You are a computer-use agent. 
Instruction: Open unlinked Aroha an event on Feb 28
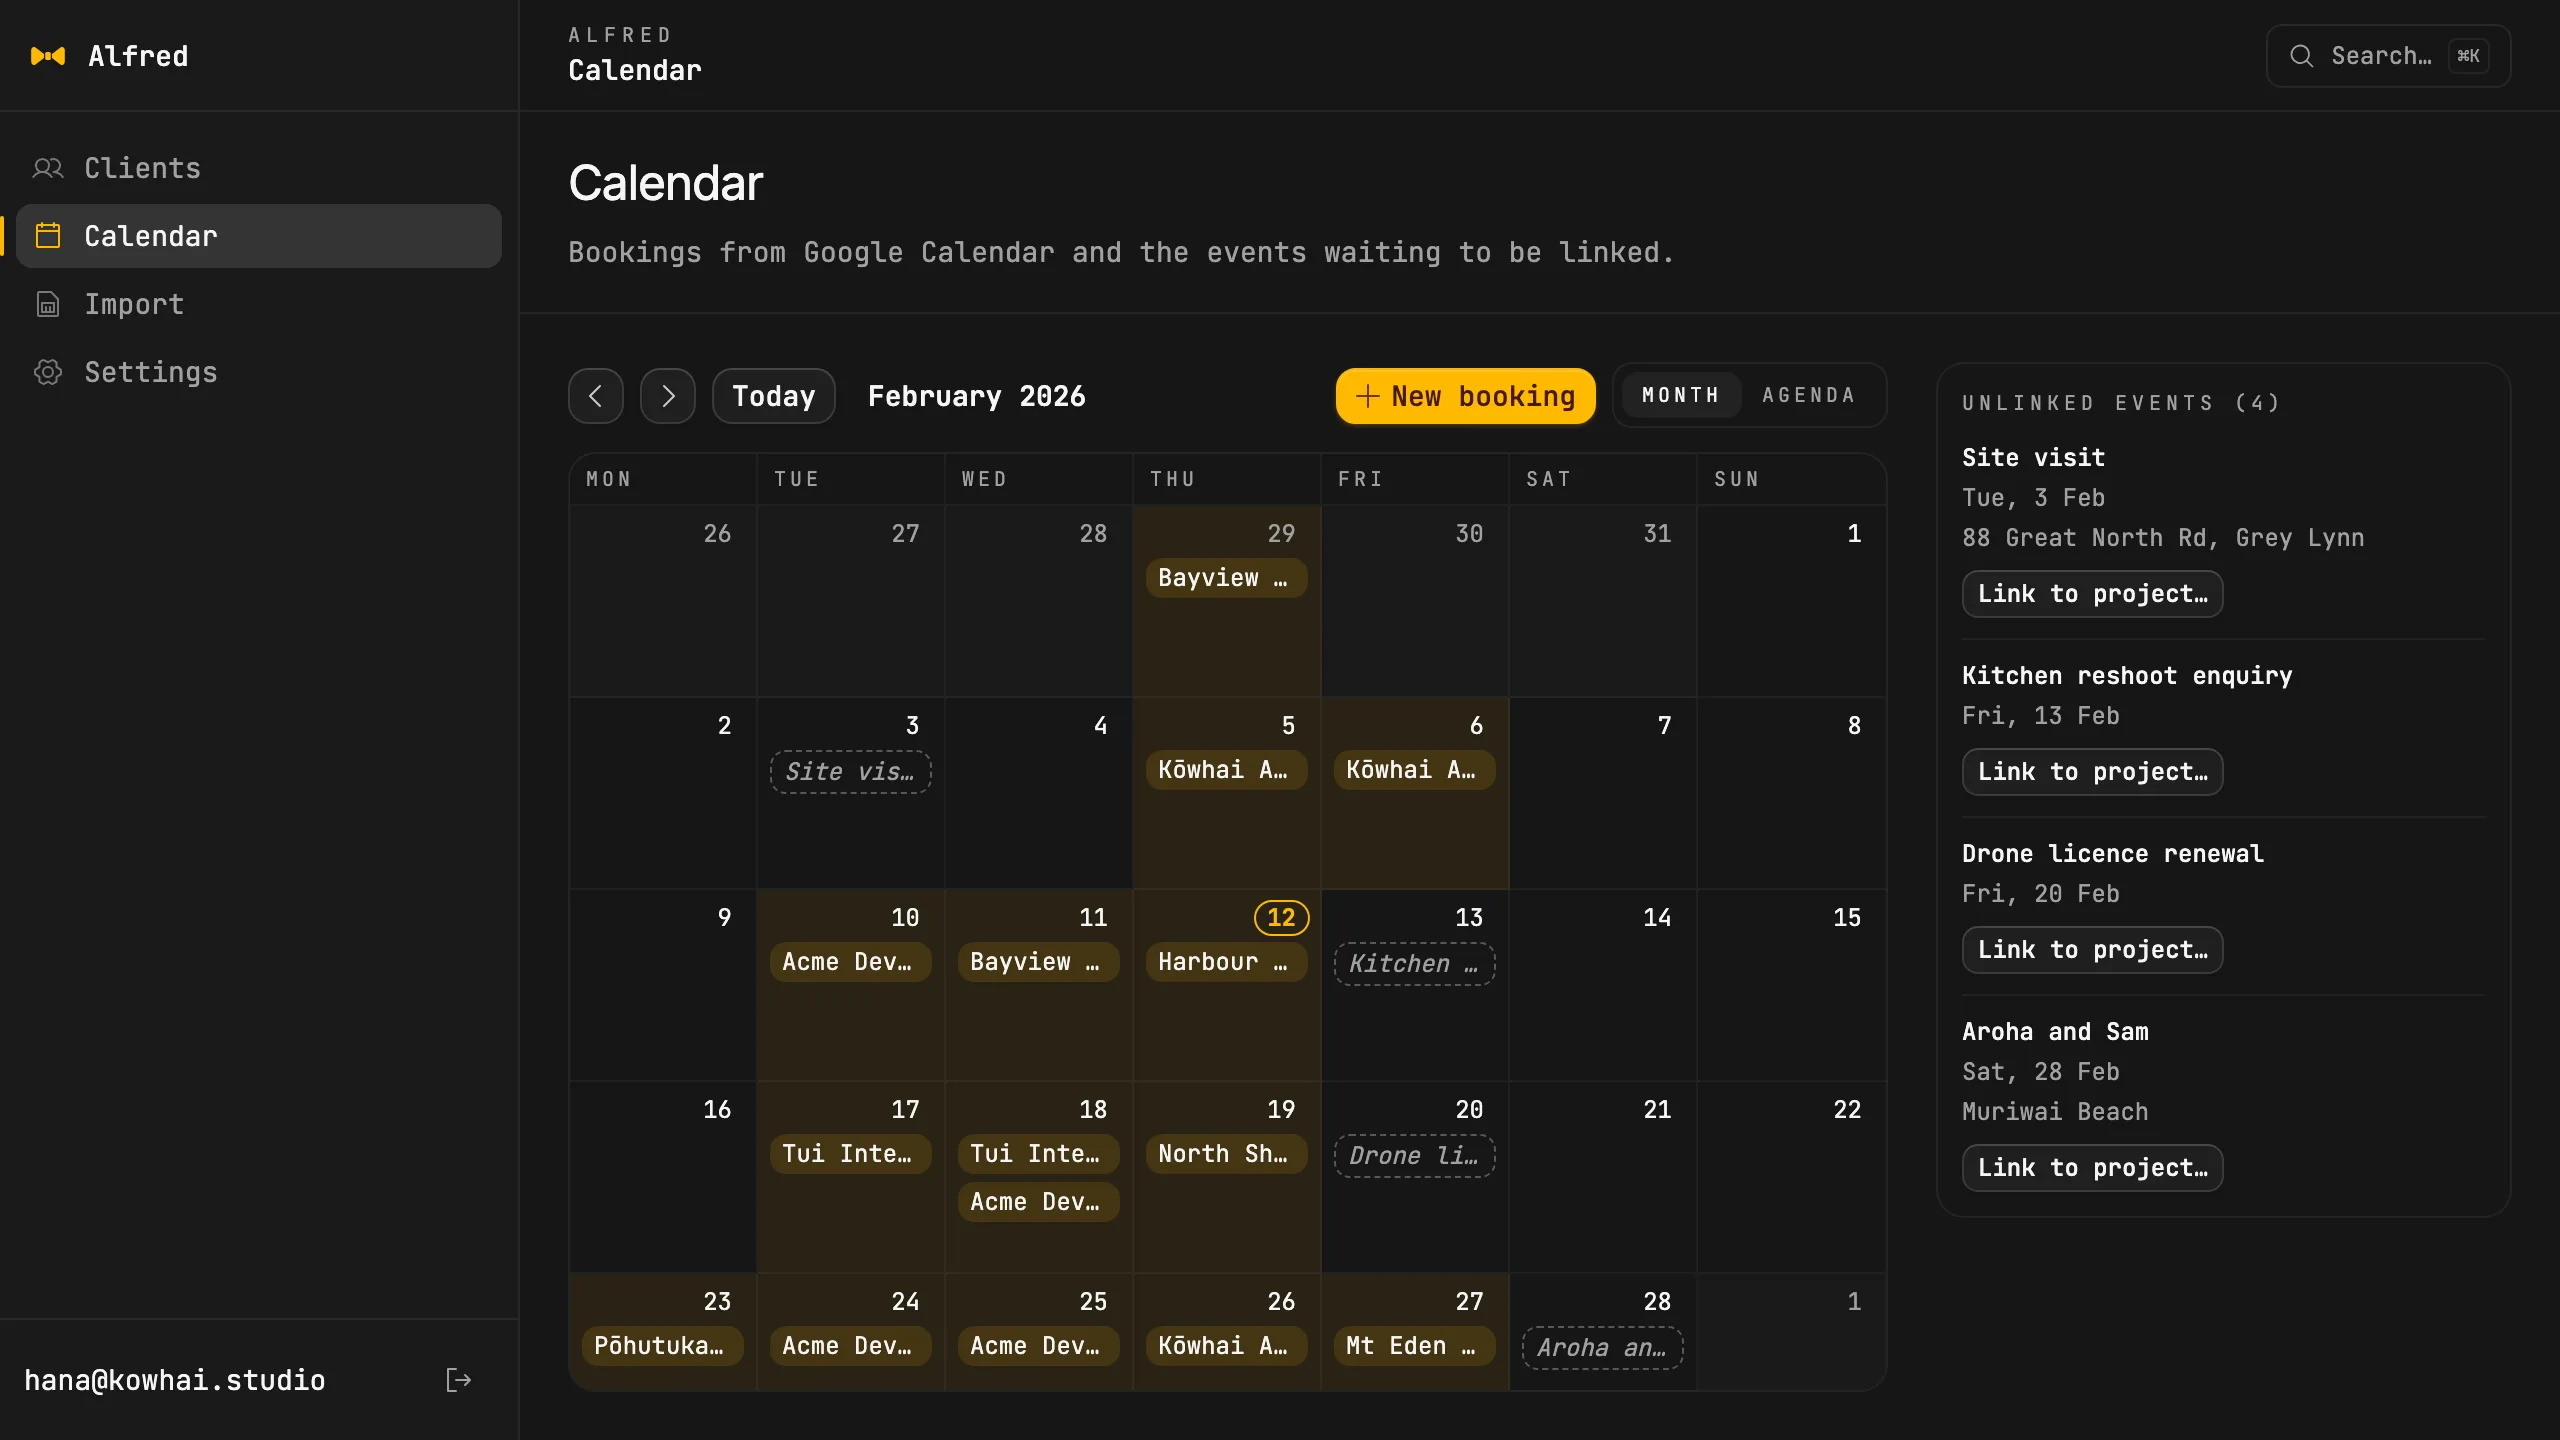click(x=1602, y=1348)
